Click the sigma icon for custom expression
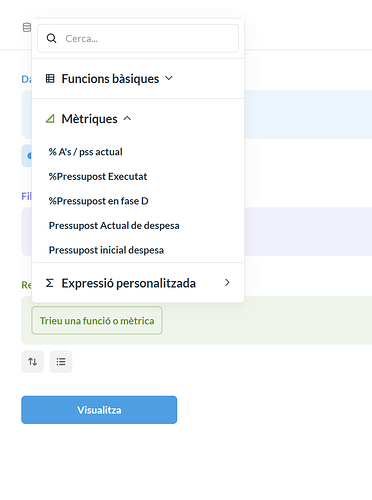The image size is (372, 500). 50,283
